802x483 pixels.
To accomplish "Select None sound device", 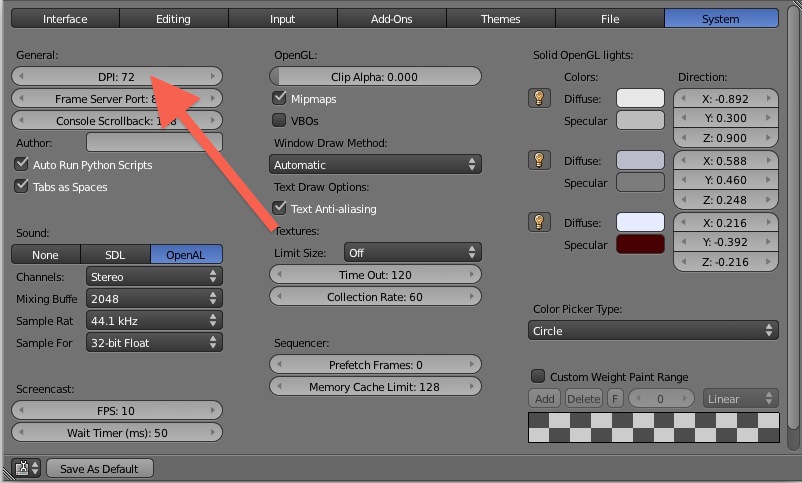I will (x=46, y=254).
